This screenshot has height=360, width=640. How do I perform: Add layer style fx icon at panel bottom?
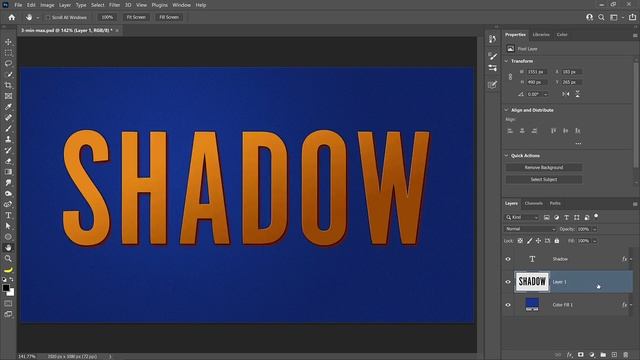569,355
